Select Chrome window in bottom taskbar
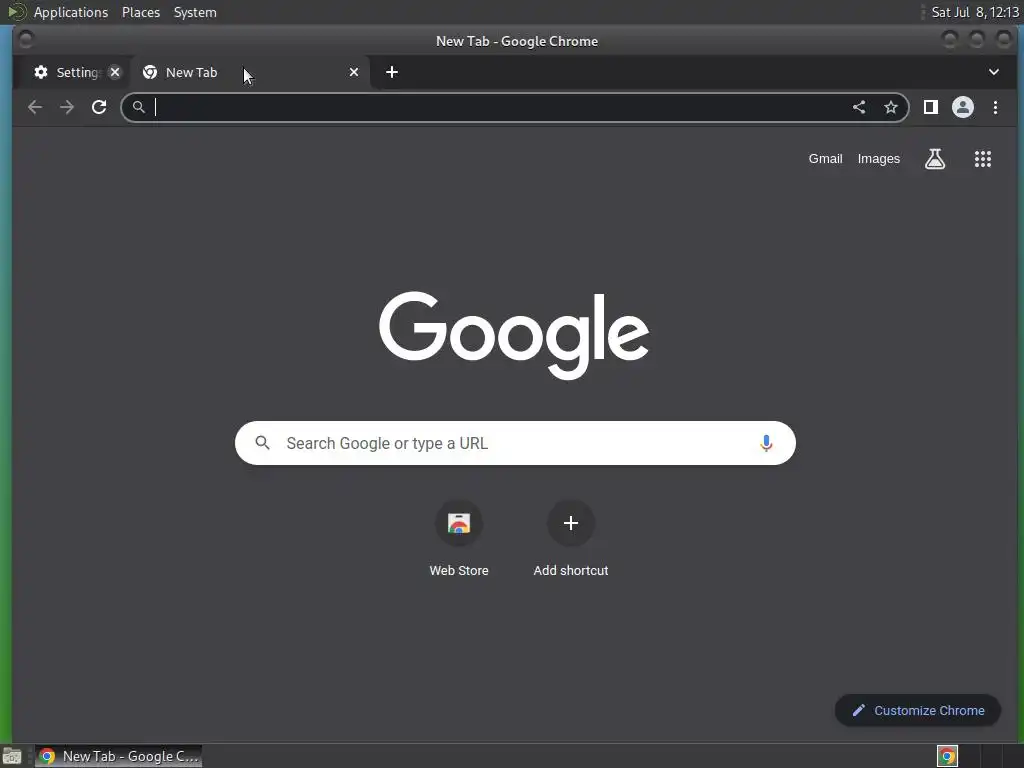Screen dimensions: 1024x768 pyautogui.click(x=118, y=756)
